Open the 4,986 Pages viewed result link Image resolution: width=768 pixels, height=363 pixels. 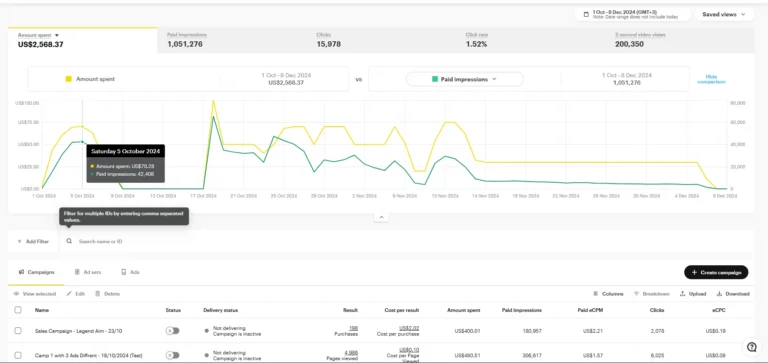(351, 352)
